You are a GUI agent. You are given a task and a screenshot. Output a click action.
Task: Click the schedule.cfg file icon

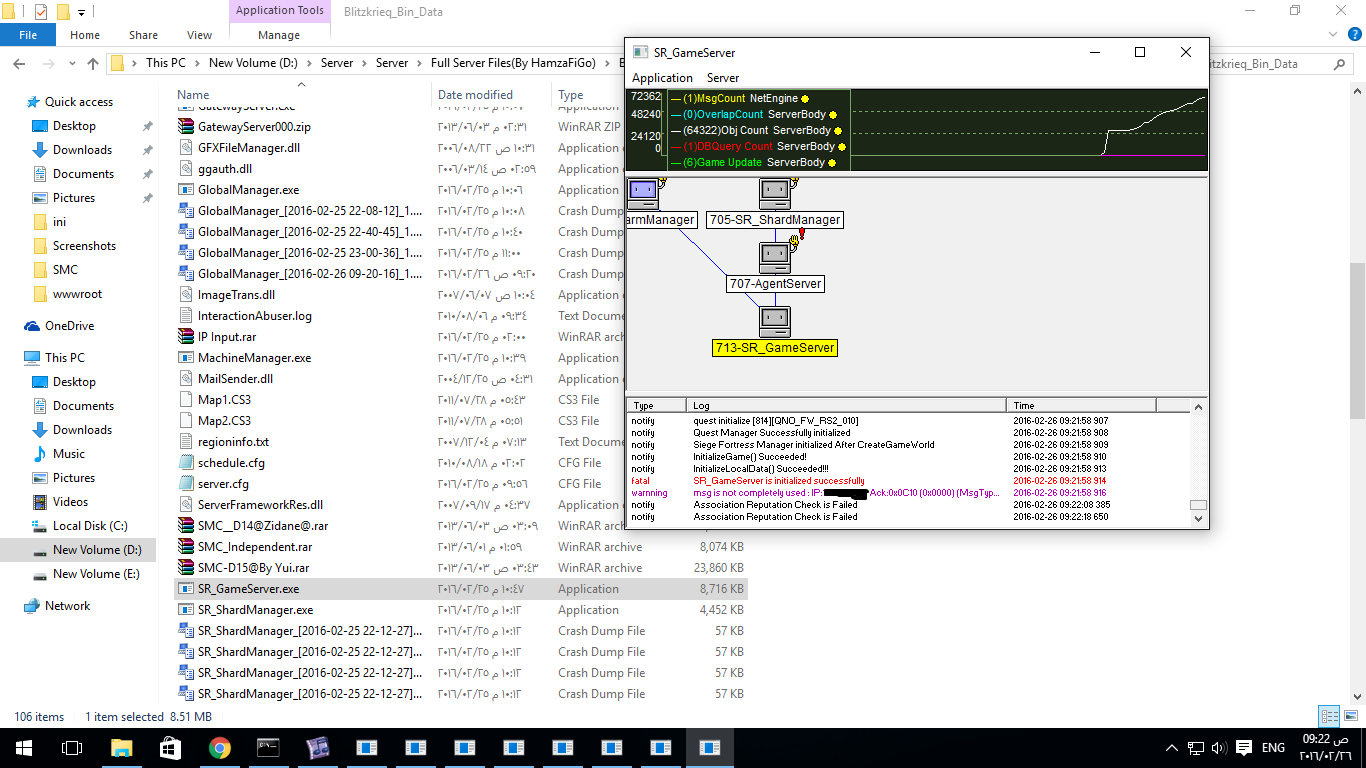tap(186, 463)
